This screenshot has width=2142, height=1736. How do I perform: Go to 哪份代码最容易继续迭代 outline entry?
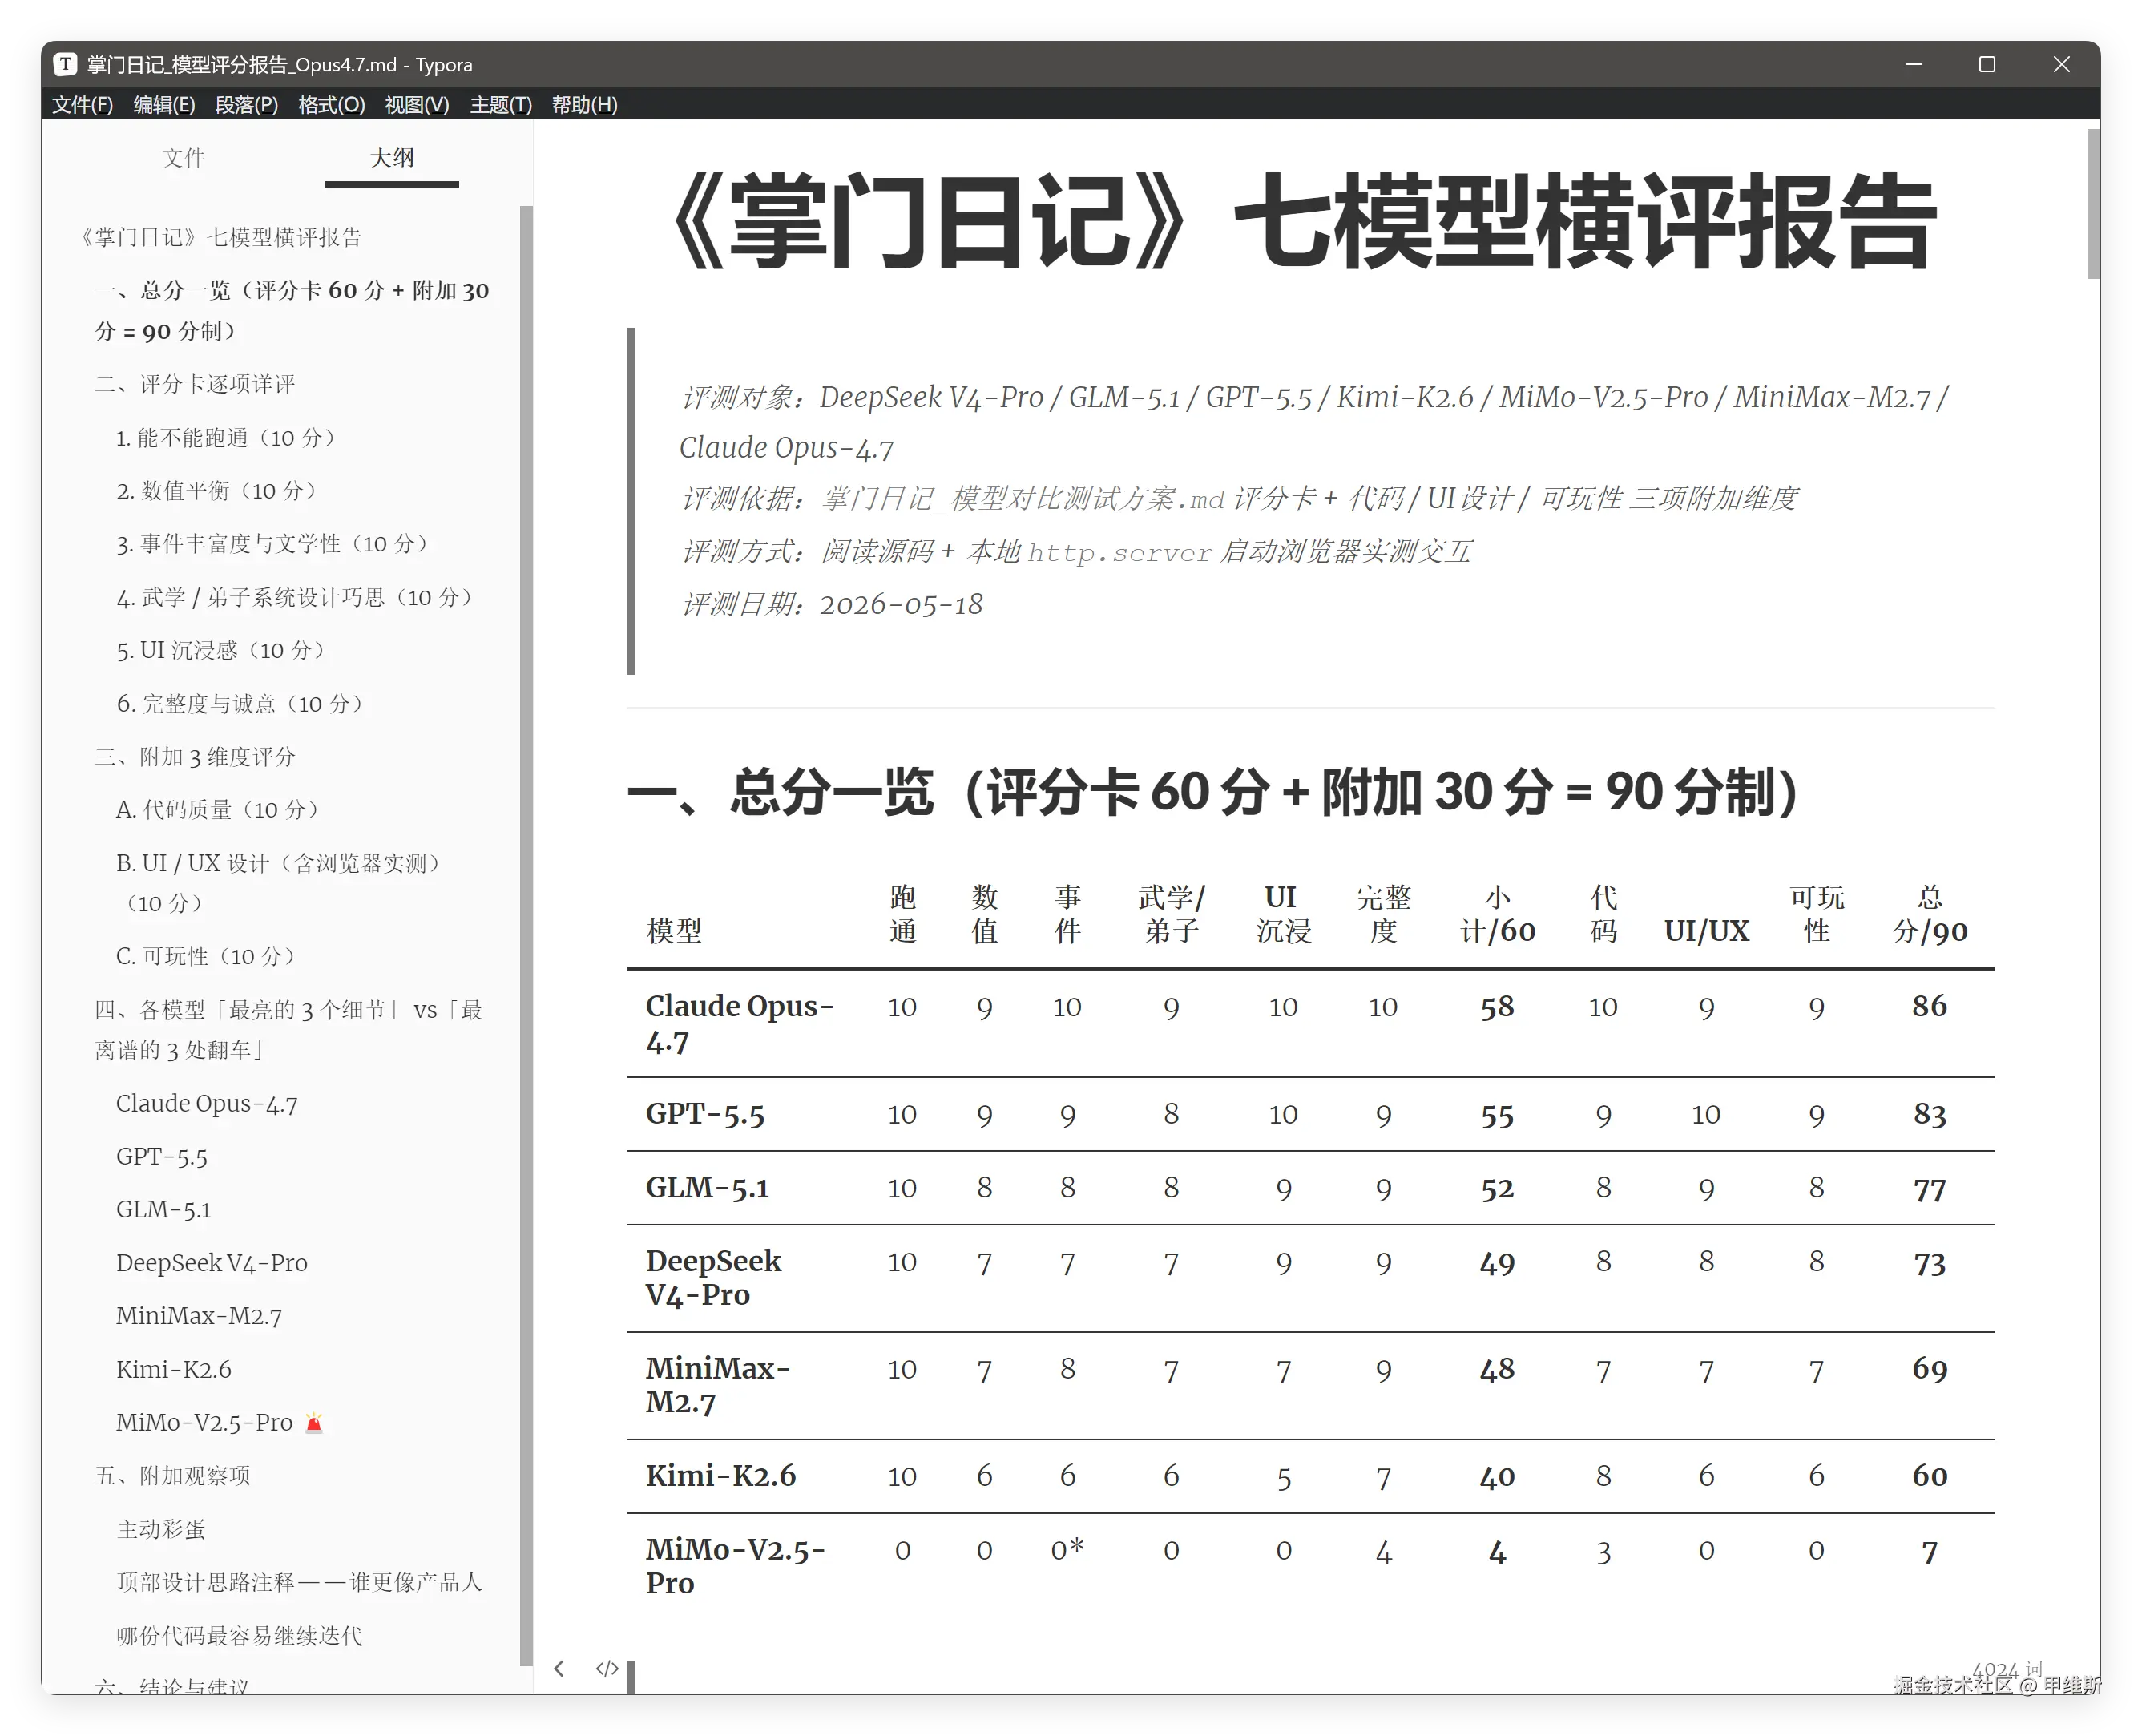point(239,1635)
